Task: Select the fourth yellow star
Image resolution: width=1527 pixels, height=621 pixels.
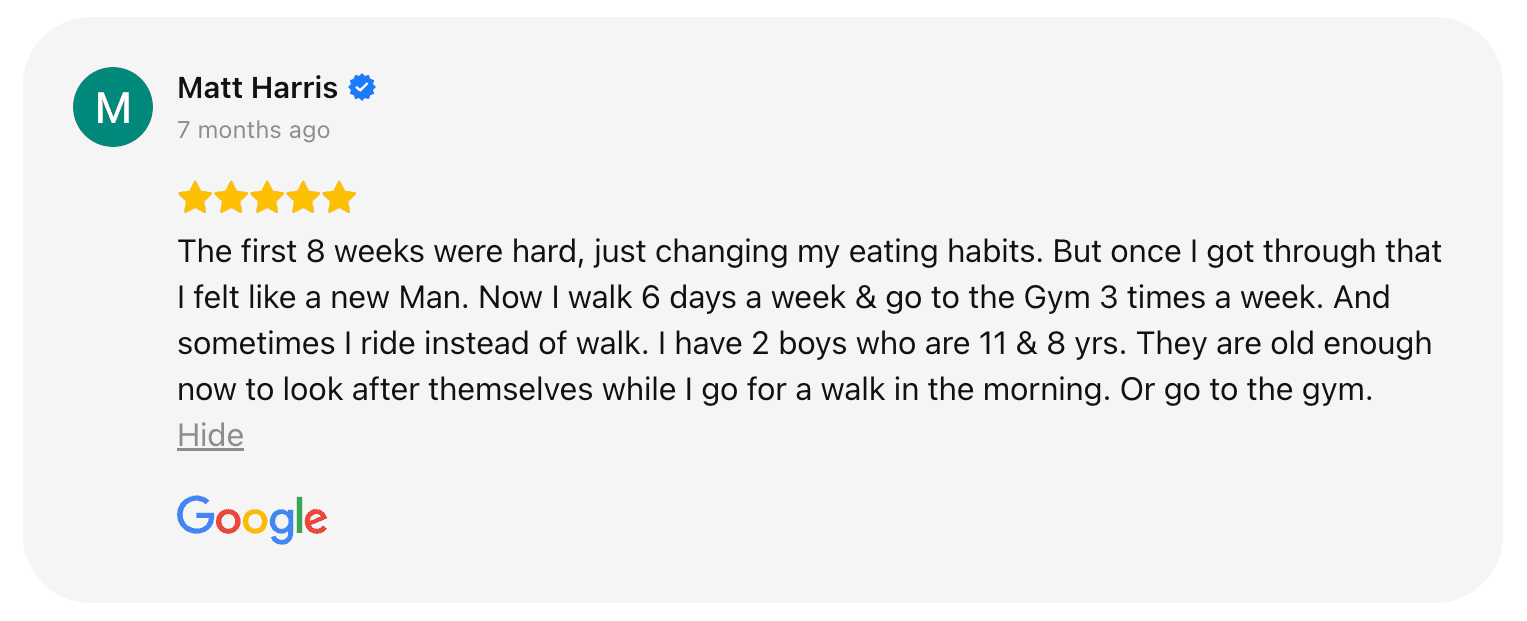Action: click(x=303, y=198)
